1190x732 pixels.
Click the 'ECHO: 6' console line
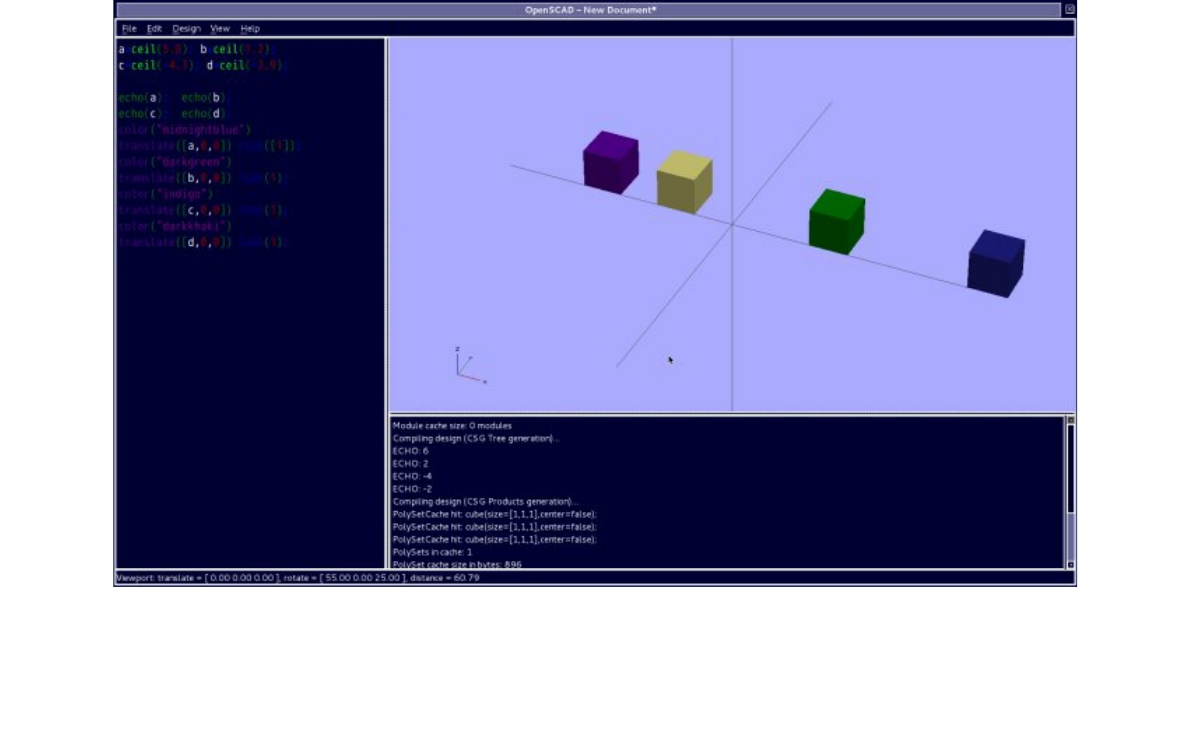pyautogui.click(x=411, y=451)
